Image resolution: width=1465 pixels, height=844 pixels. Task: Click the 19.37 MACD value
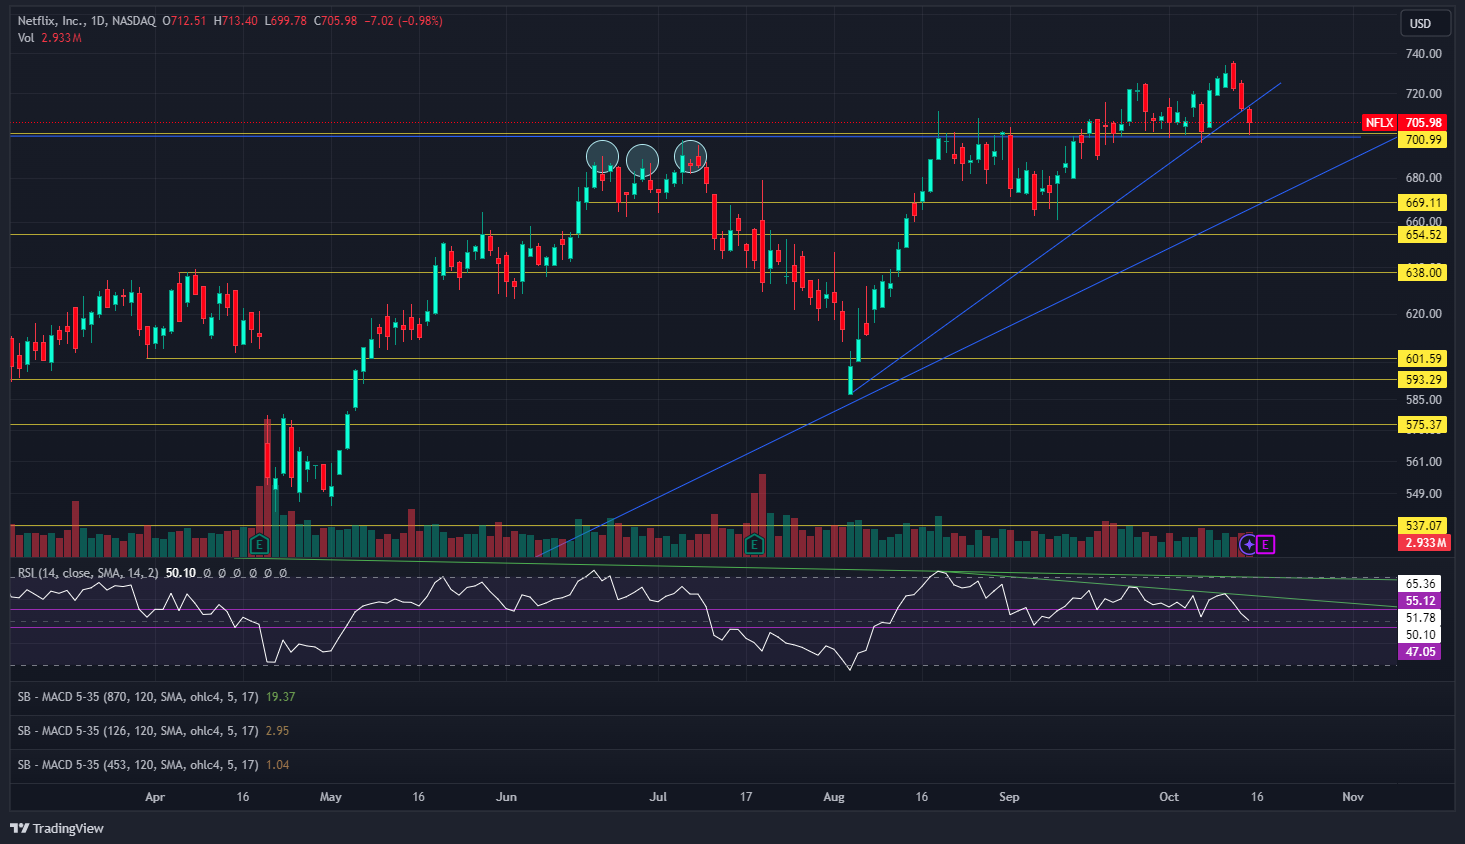point(281,697)
